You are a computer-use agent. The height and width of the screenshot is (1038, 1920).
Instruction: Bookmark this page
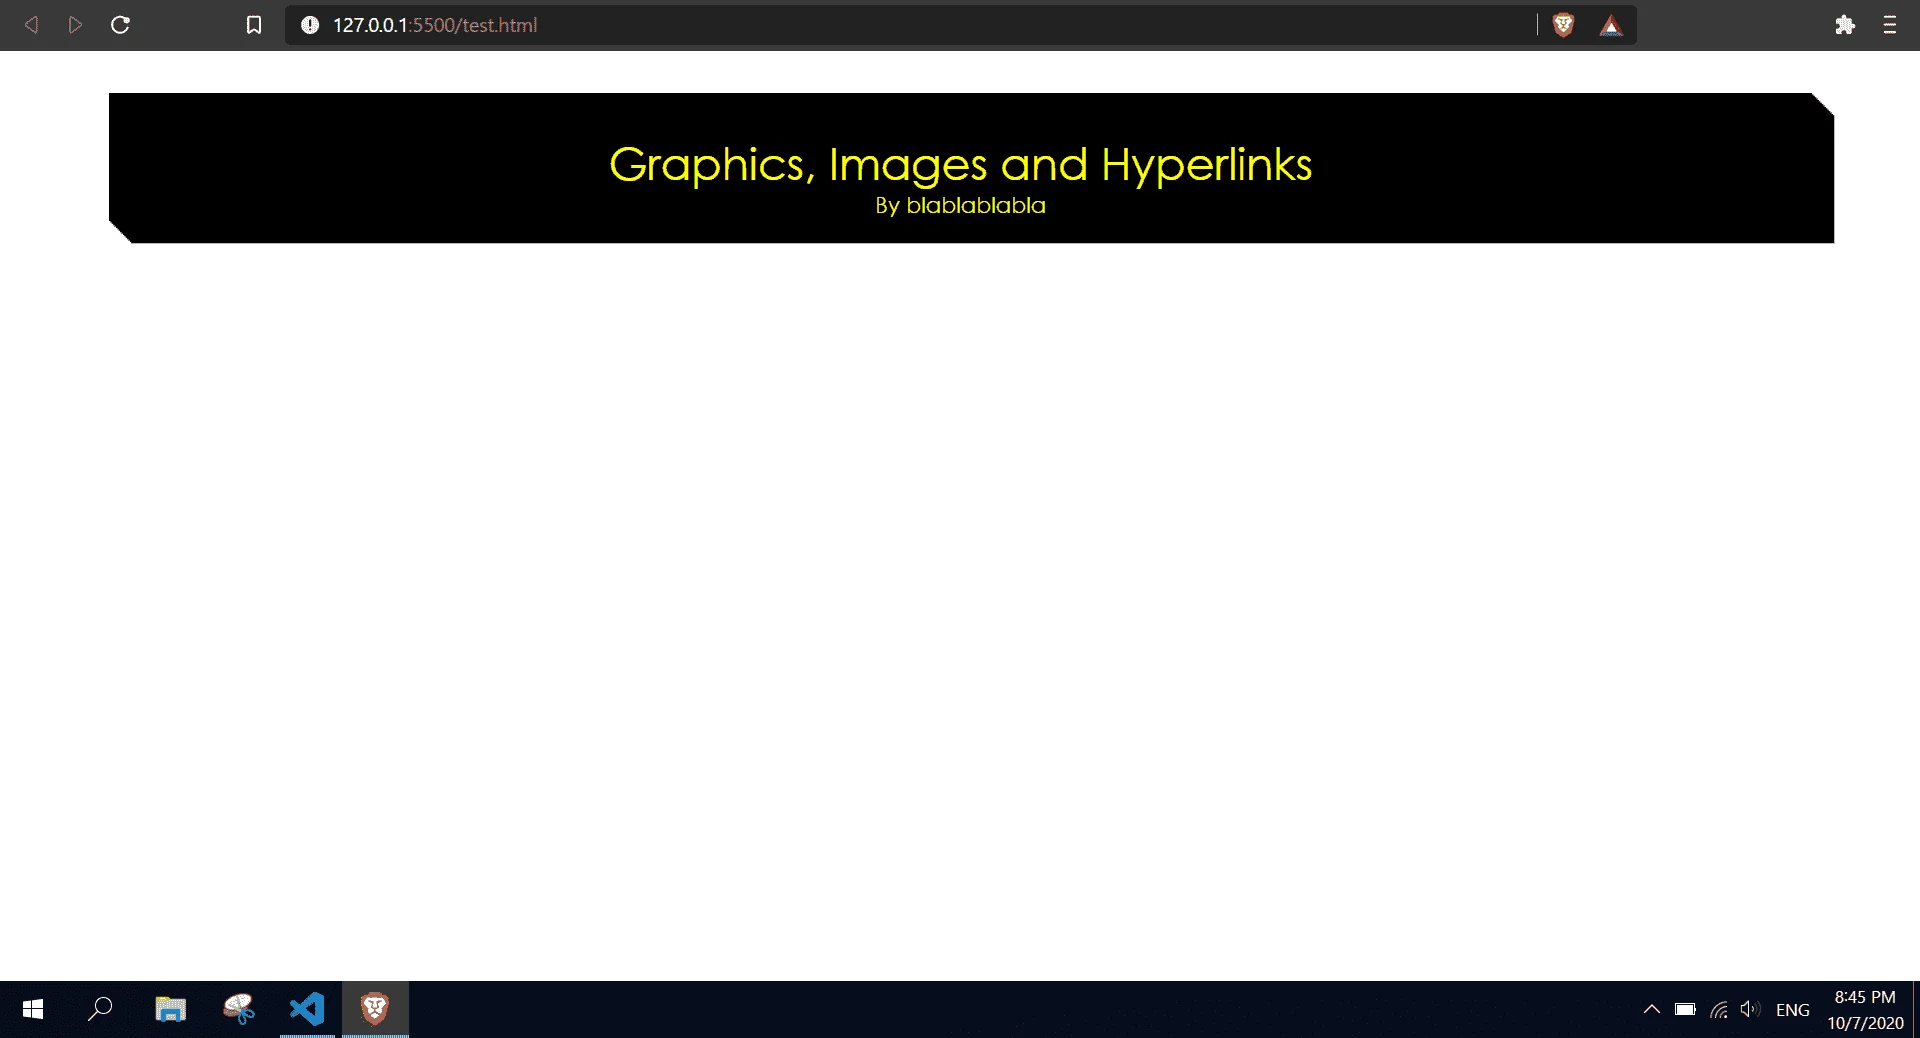(x=254, y=25)
